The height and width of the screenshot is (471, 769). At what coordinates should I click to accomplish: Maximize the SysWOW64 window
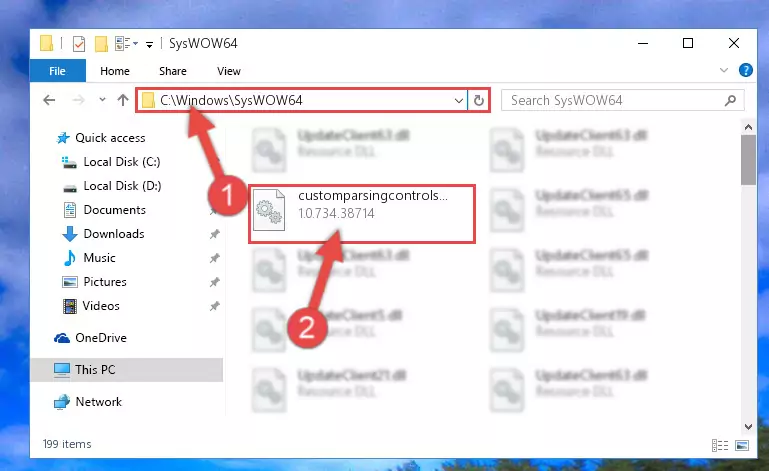click(688, 43)
